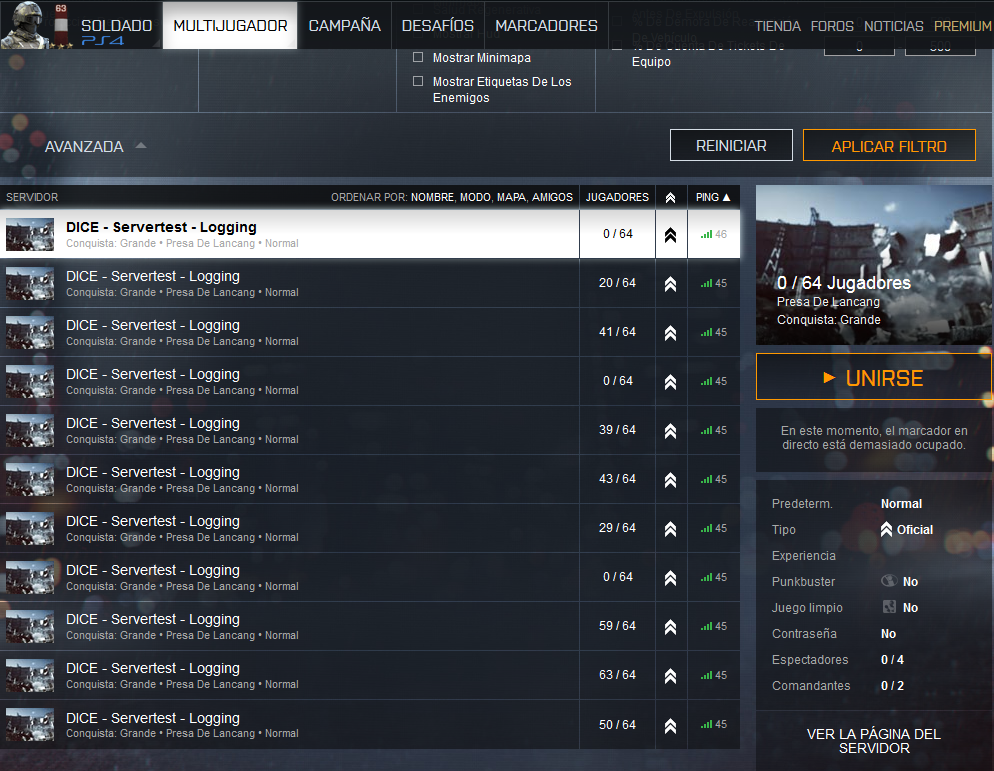Click the Reiniciar filter button

pyautogui.click(x=731, y=145)
